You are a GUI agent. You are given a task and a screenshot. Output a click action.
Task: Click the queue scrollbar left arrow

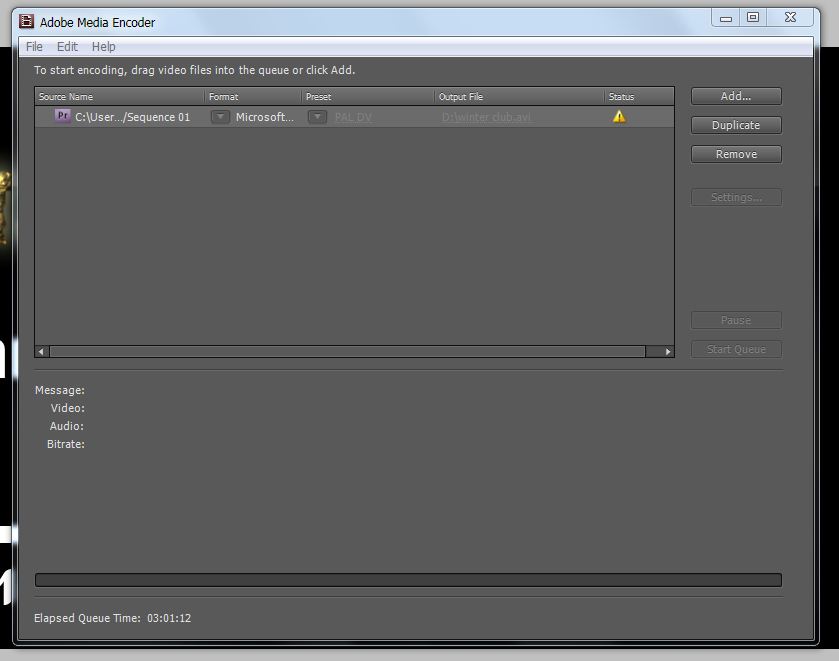click(x=41, y=352)
